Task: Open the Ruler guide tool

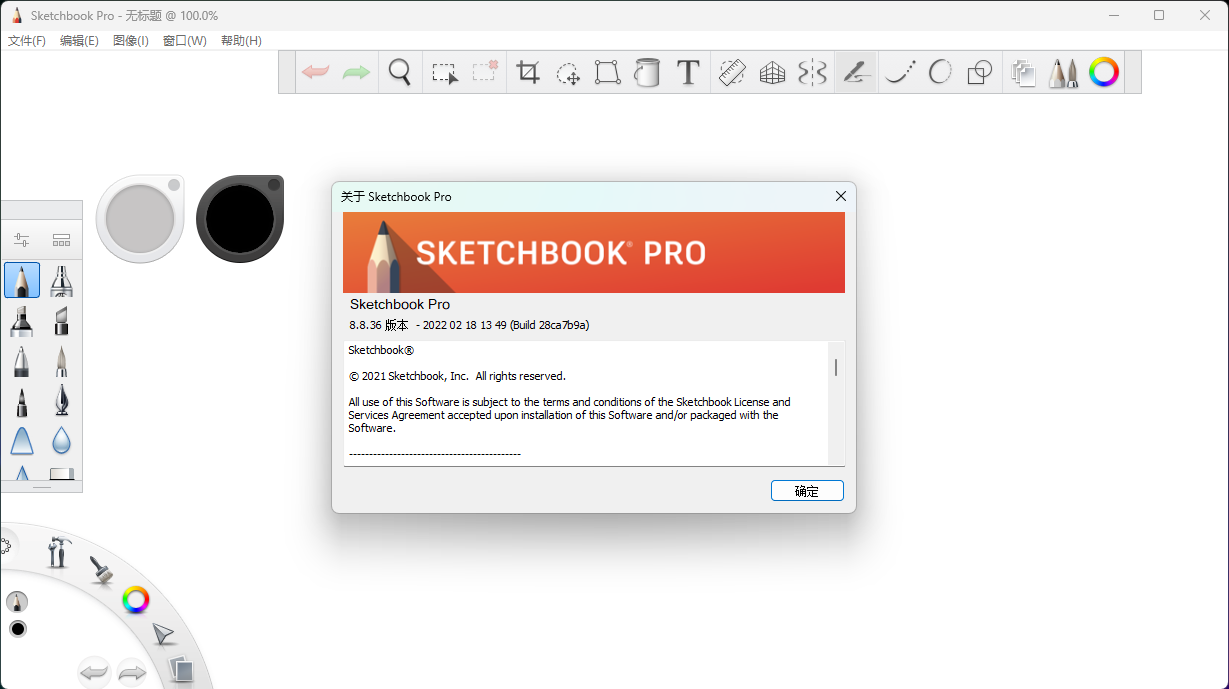Action: pos(733,72)
